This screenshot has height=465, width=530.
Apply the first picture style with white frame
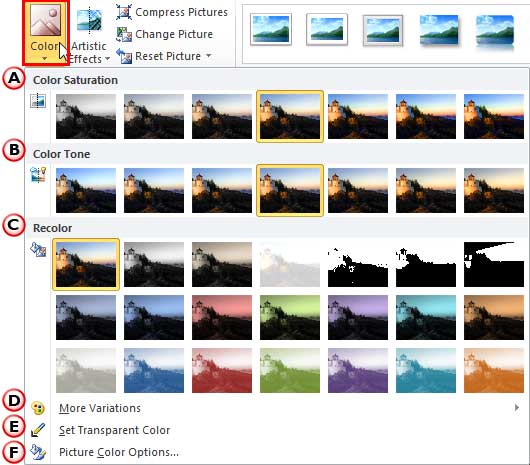(x=271, y=30)
